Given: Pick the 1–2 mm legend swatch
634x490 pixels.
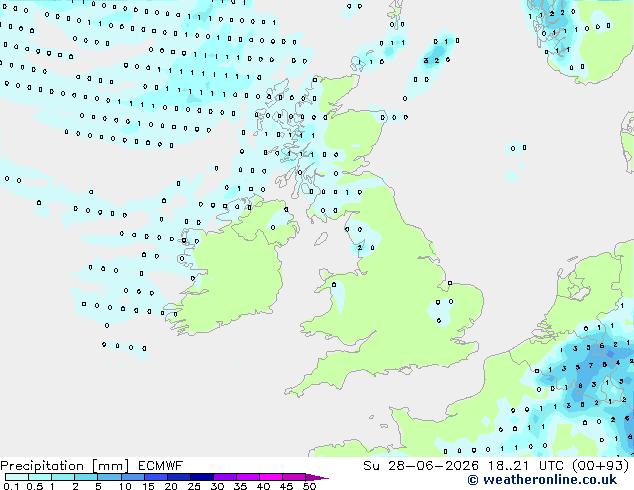Looking at the screenshot, I should coord(63,477).
